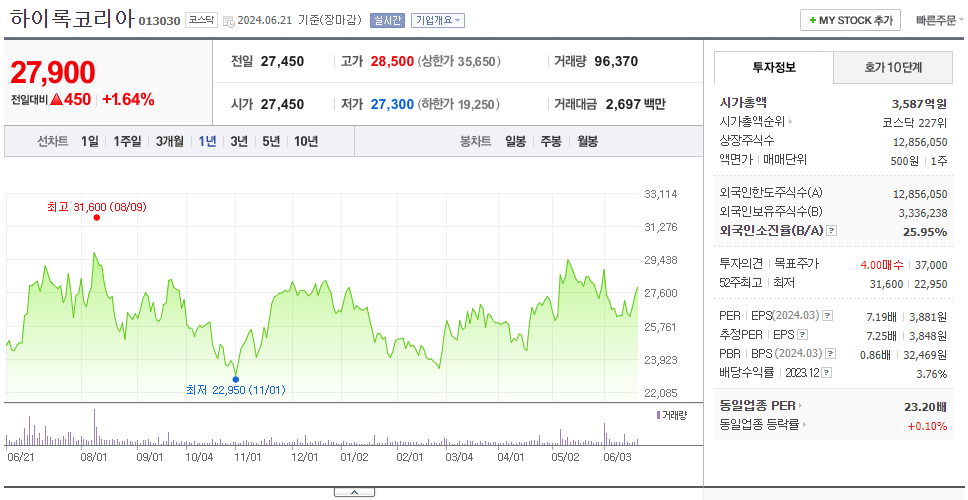Click the 저가 value 27,300
This screenshot has width=968, height=500.
[392, 104]
